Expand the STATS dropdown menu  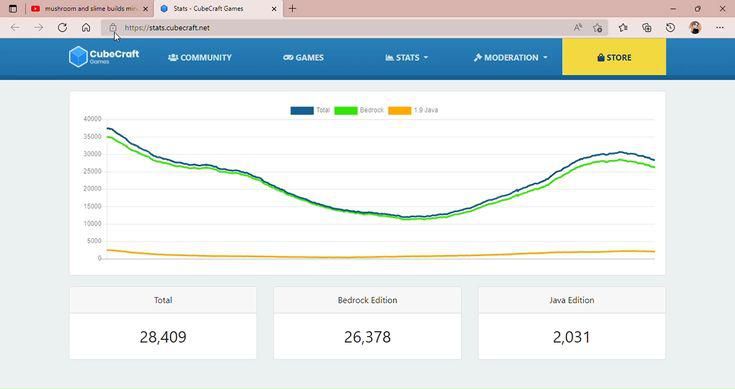[x=406, y=58]
